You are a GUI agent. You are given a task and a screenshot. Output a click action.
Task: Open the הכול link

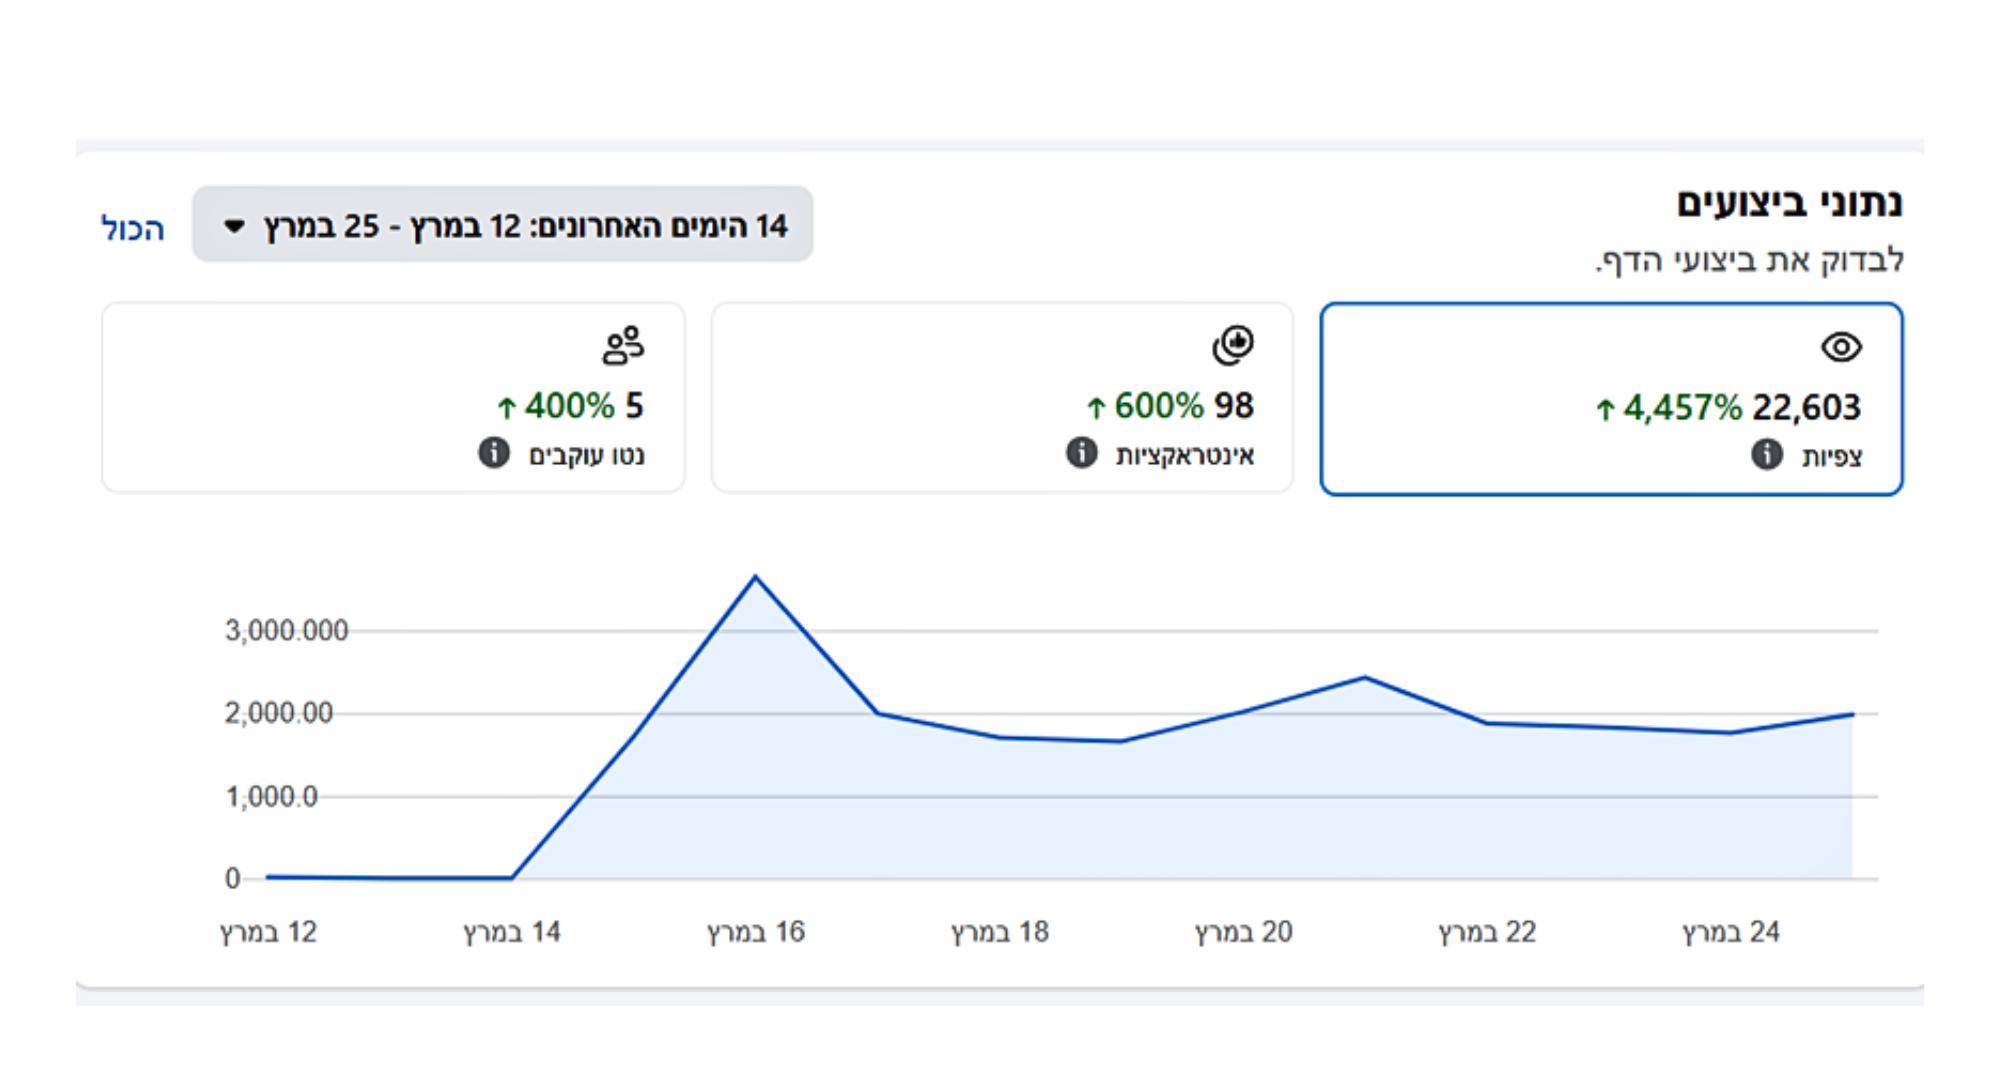[133, 229]
